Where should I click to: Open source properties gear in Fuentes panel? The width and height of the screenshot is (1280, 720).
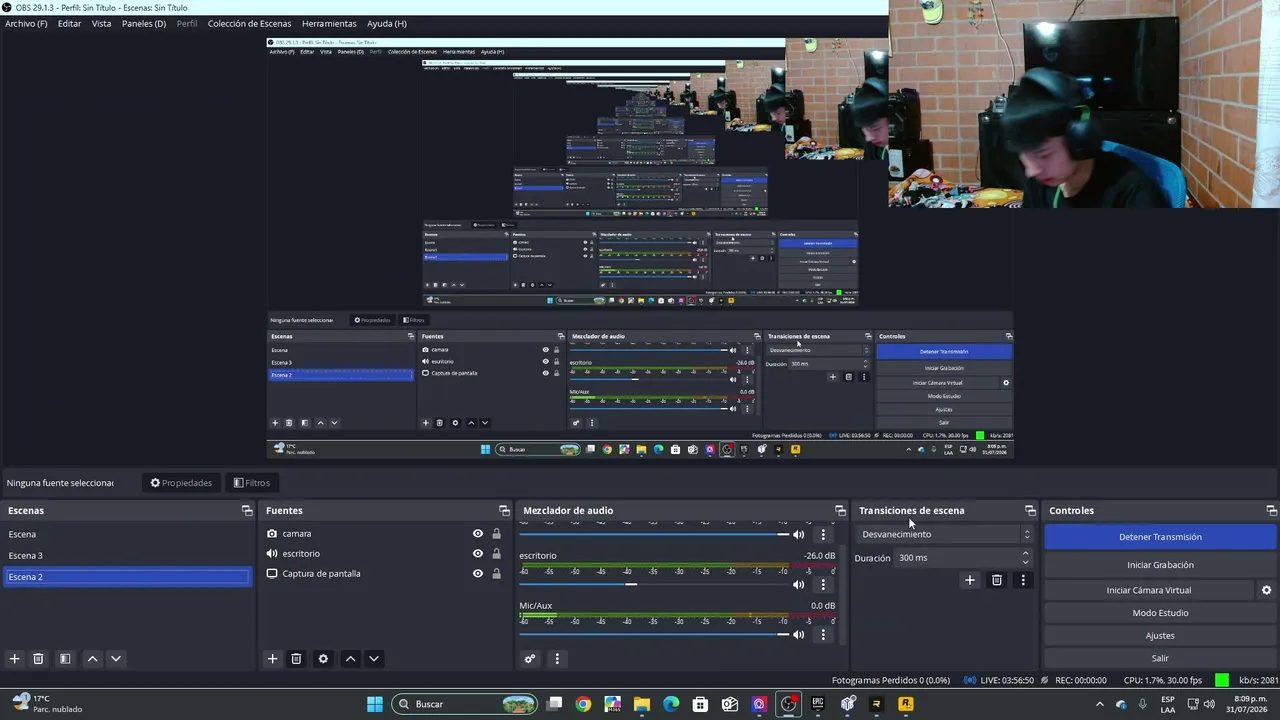coord(323,659)
